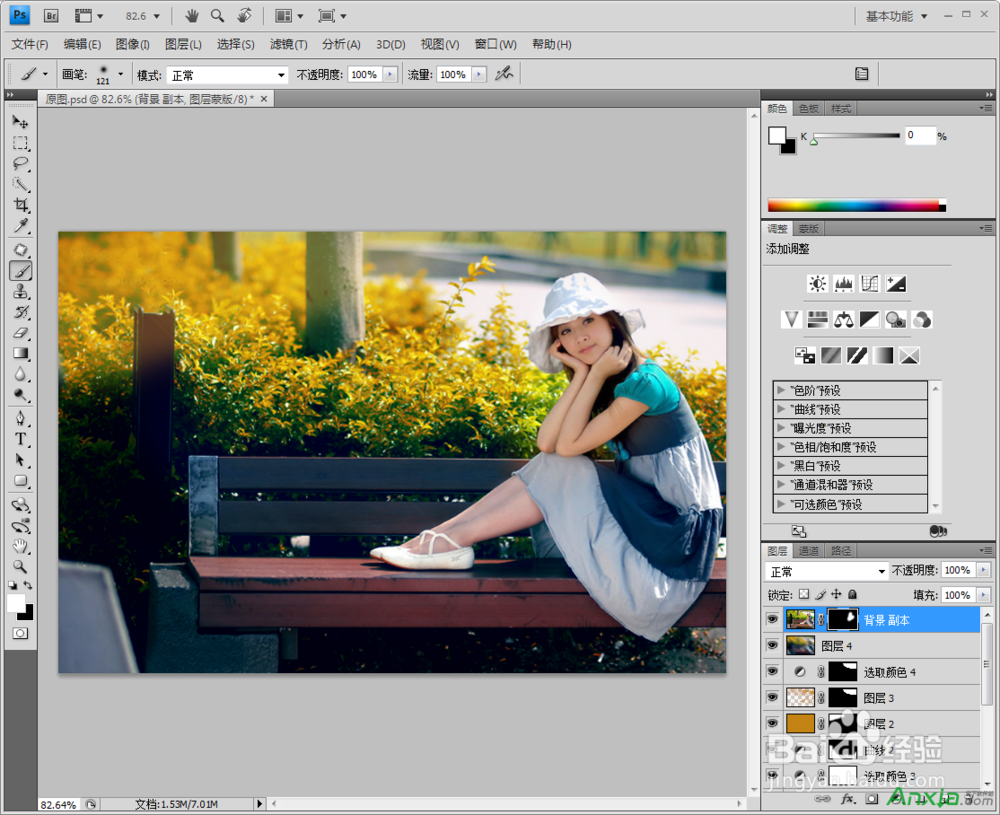Hide the 图层 3 layer
1000x815 pixels.
pyautogui.click(x=772, y=698)
